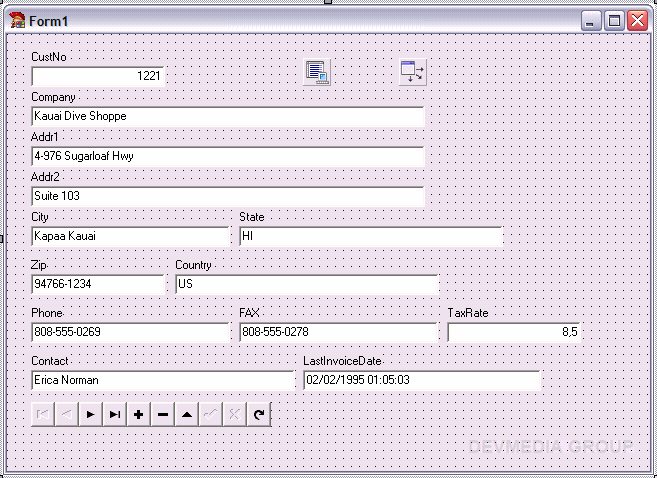
Task: Click the Form1 title bar icon
Action: coord(16,20)
